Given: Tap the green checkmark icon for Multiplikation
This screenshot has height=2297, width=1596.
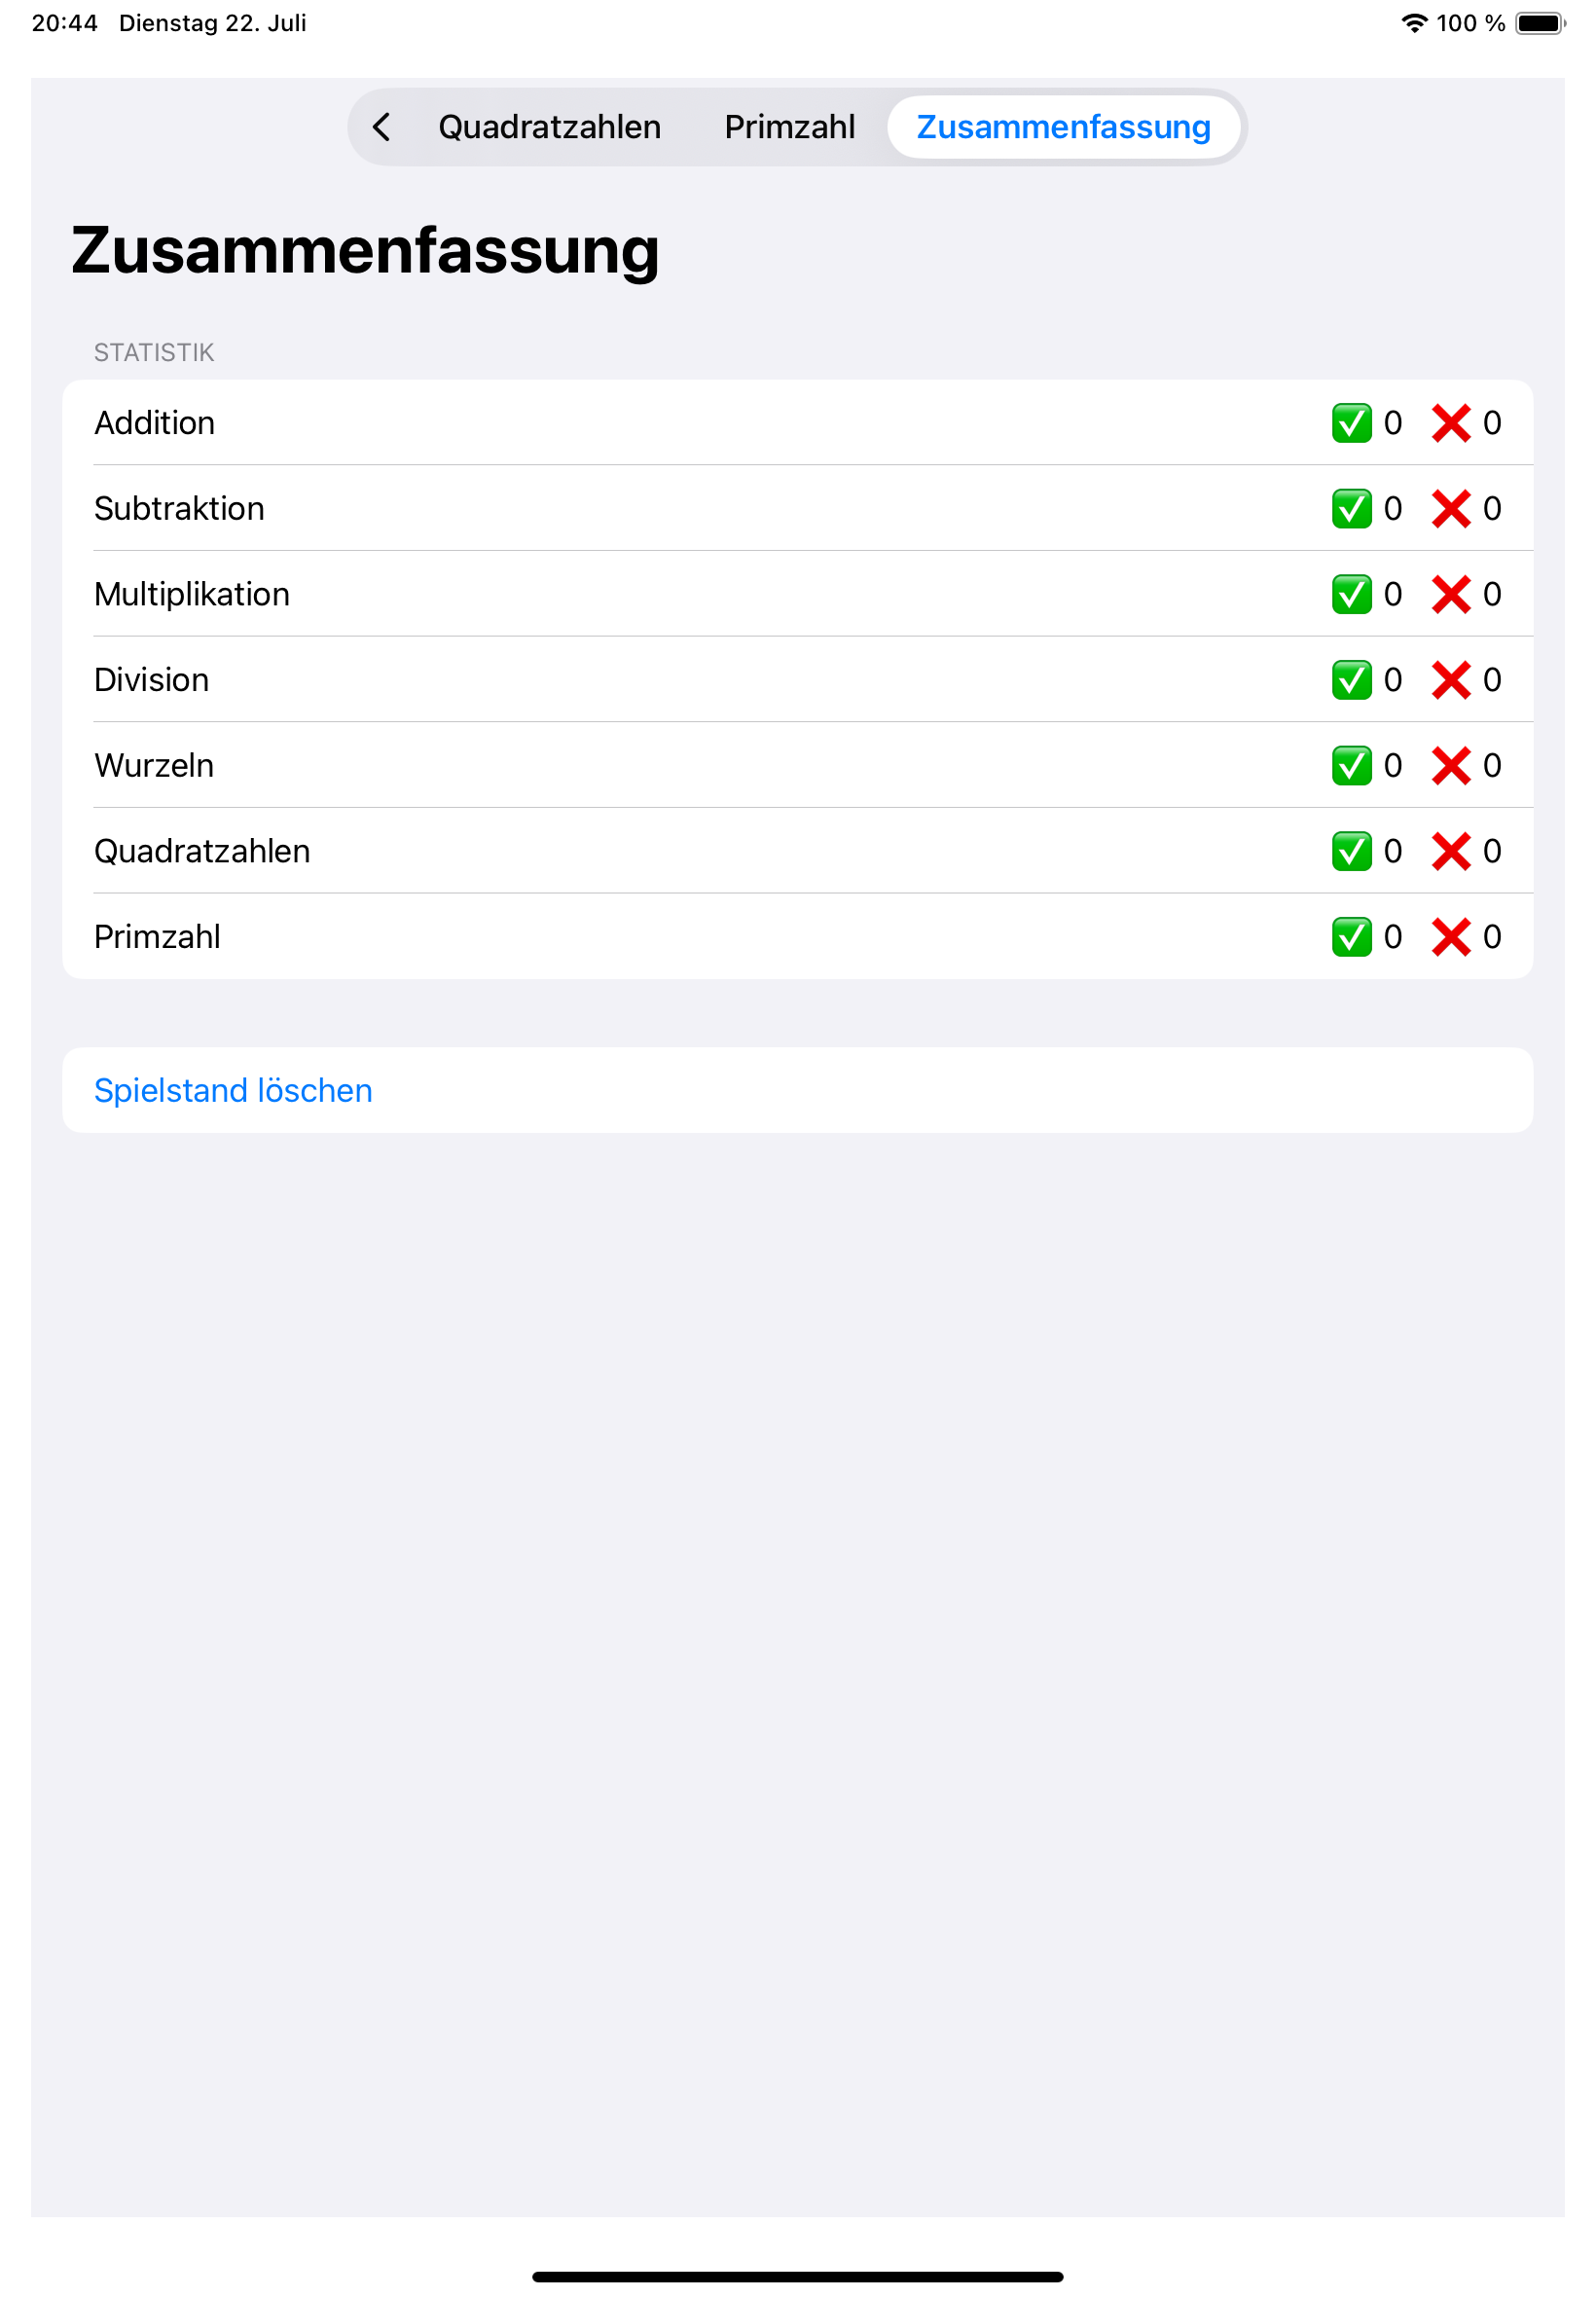Looking at the screenshot, I should (1351, 594).
